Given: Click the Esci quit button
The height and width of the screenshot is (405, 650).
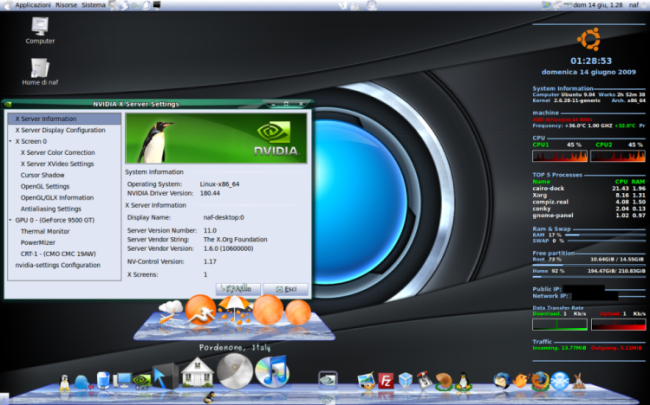Looking at the screenshot, I should [286, 289].
